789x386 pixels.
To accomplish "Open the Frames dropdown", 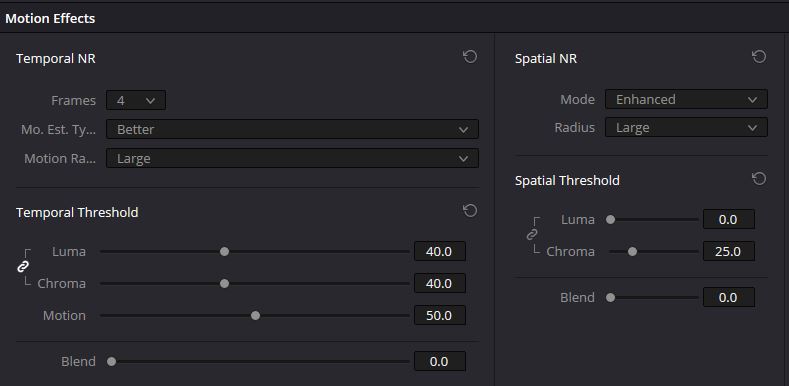I will [136, 100].
